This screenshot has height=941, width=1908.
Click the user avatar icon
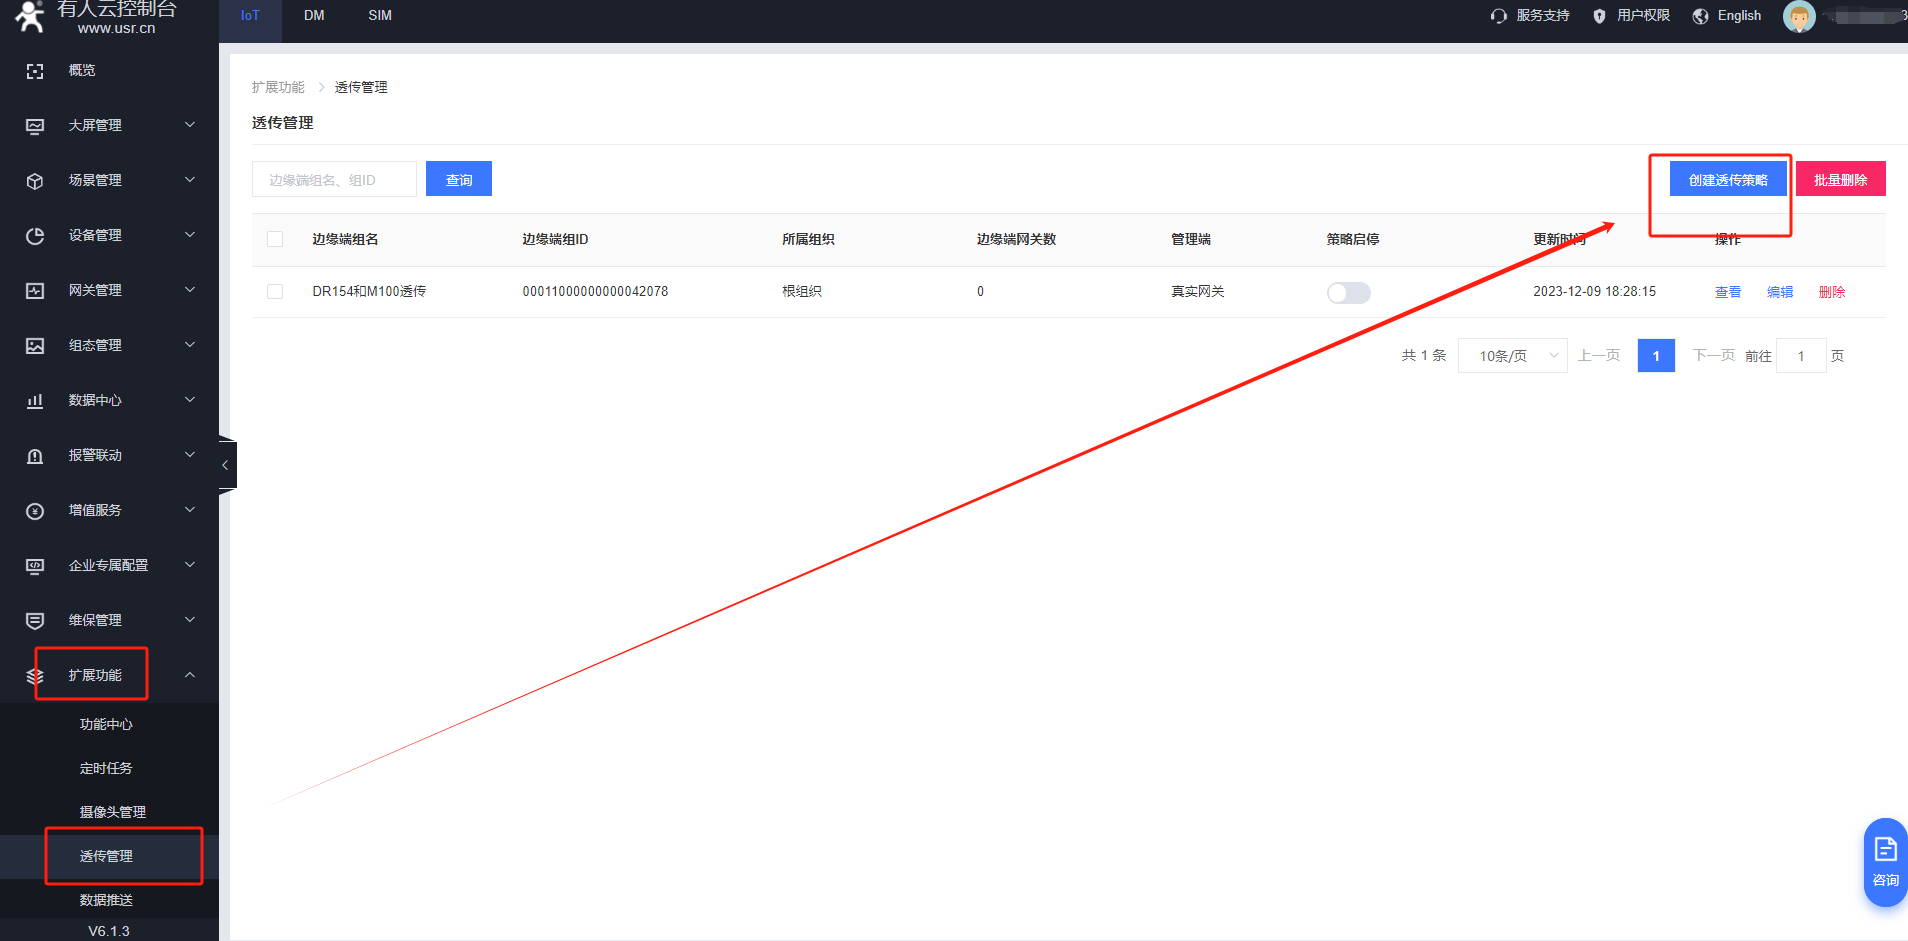click(1798, 17)
